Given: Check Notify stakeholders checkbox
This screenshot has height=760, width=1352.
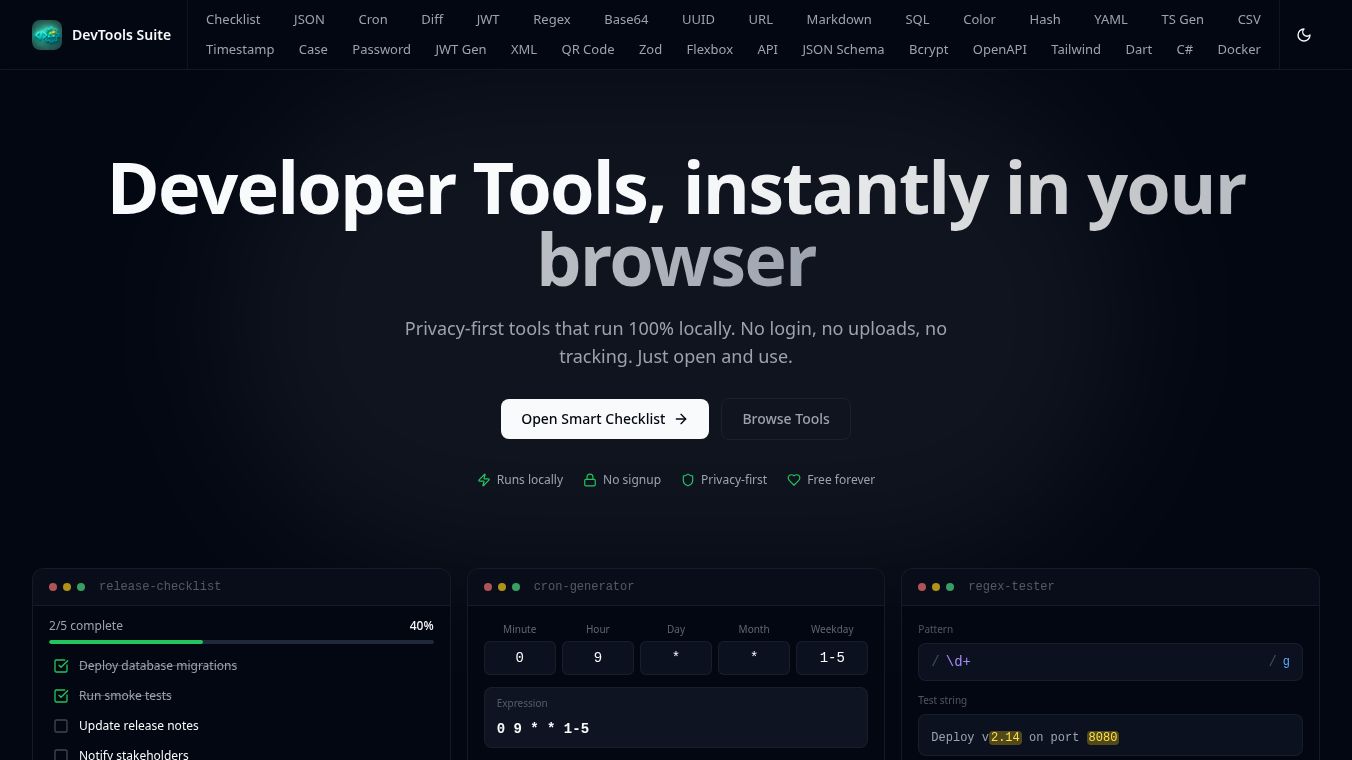Looking at the screenshot, I should click(61, 755).
